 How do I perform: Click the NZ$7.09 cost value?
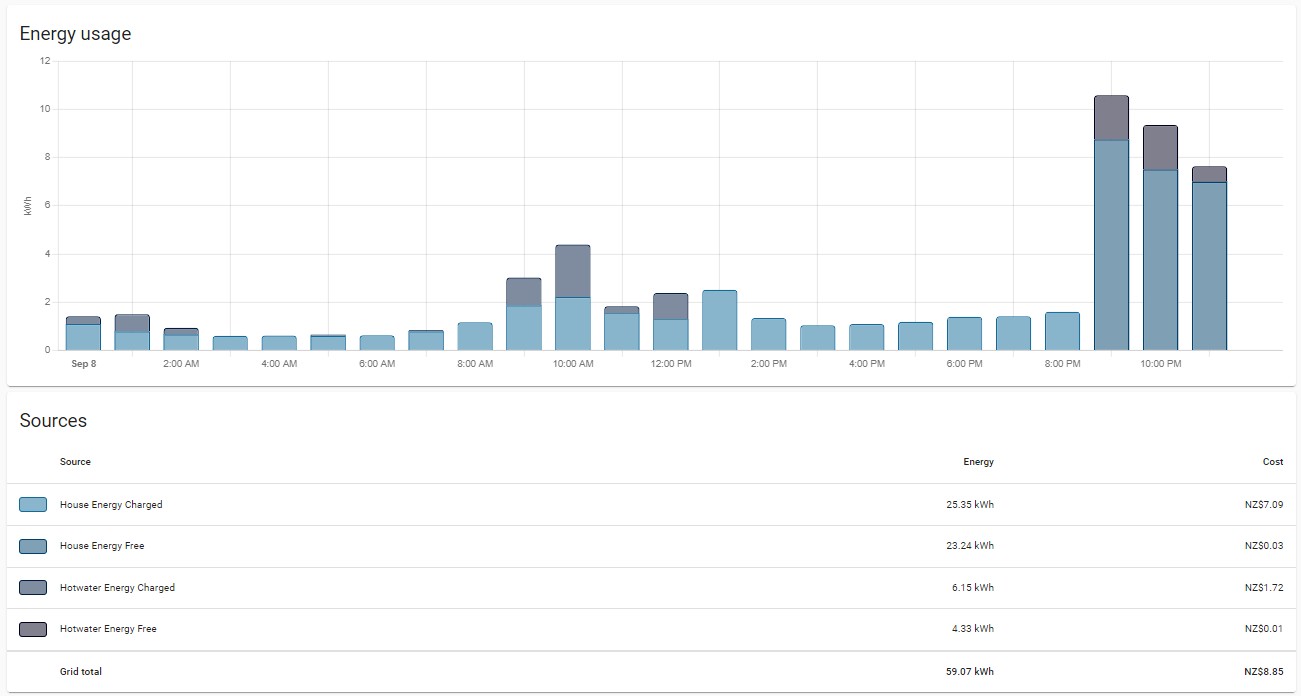(x=1263, y=505)
